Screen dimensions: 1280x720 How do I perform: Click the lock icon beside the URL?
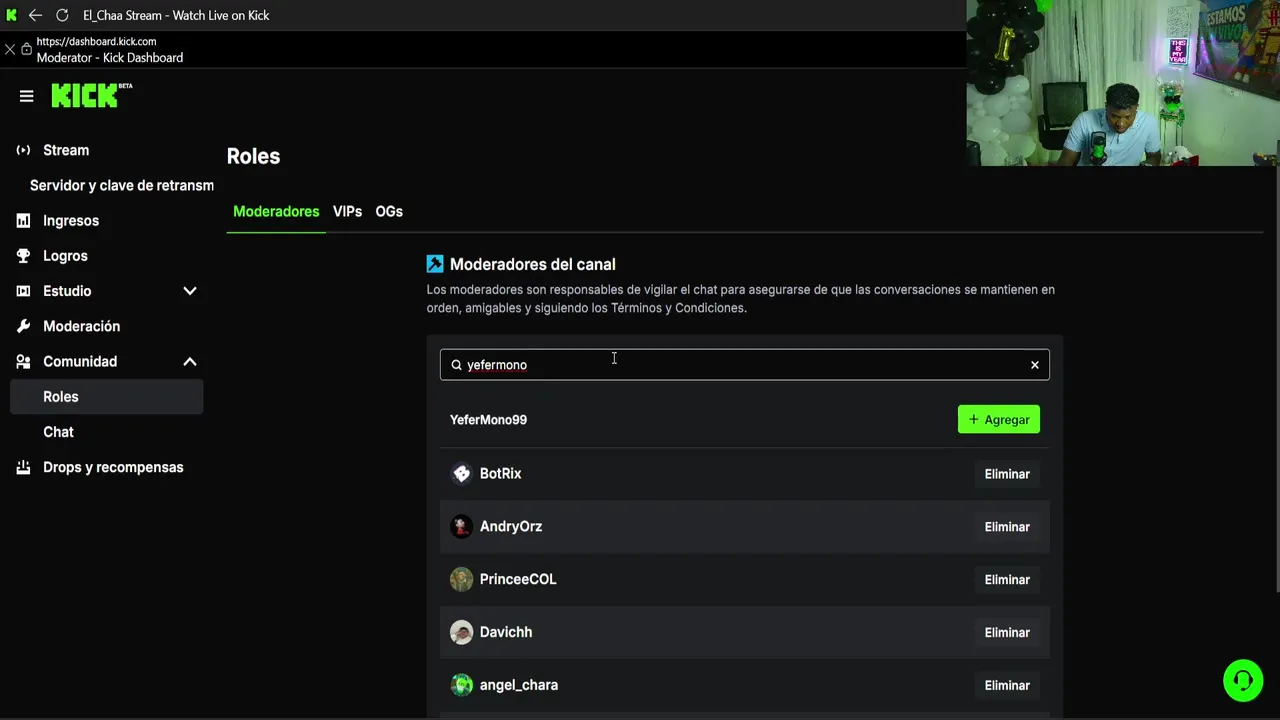point(27,49)
